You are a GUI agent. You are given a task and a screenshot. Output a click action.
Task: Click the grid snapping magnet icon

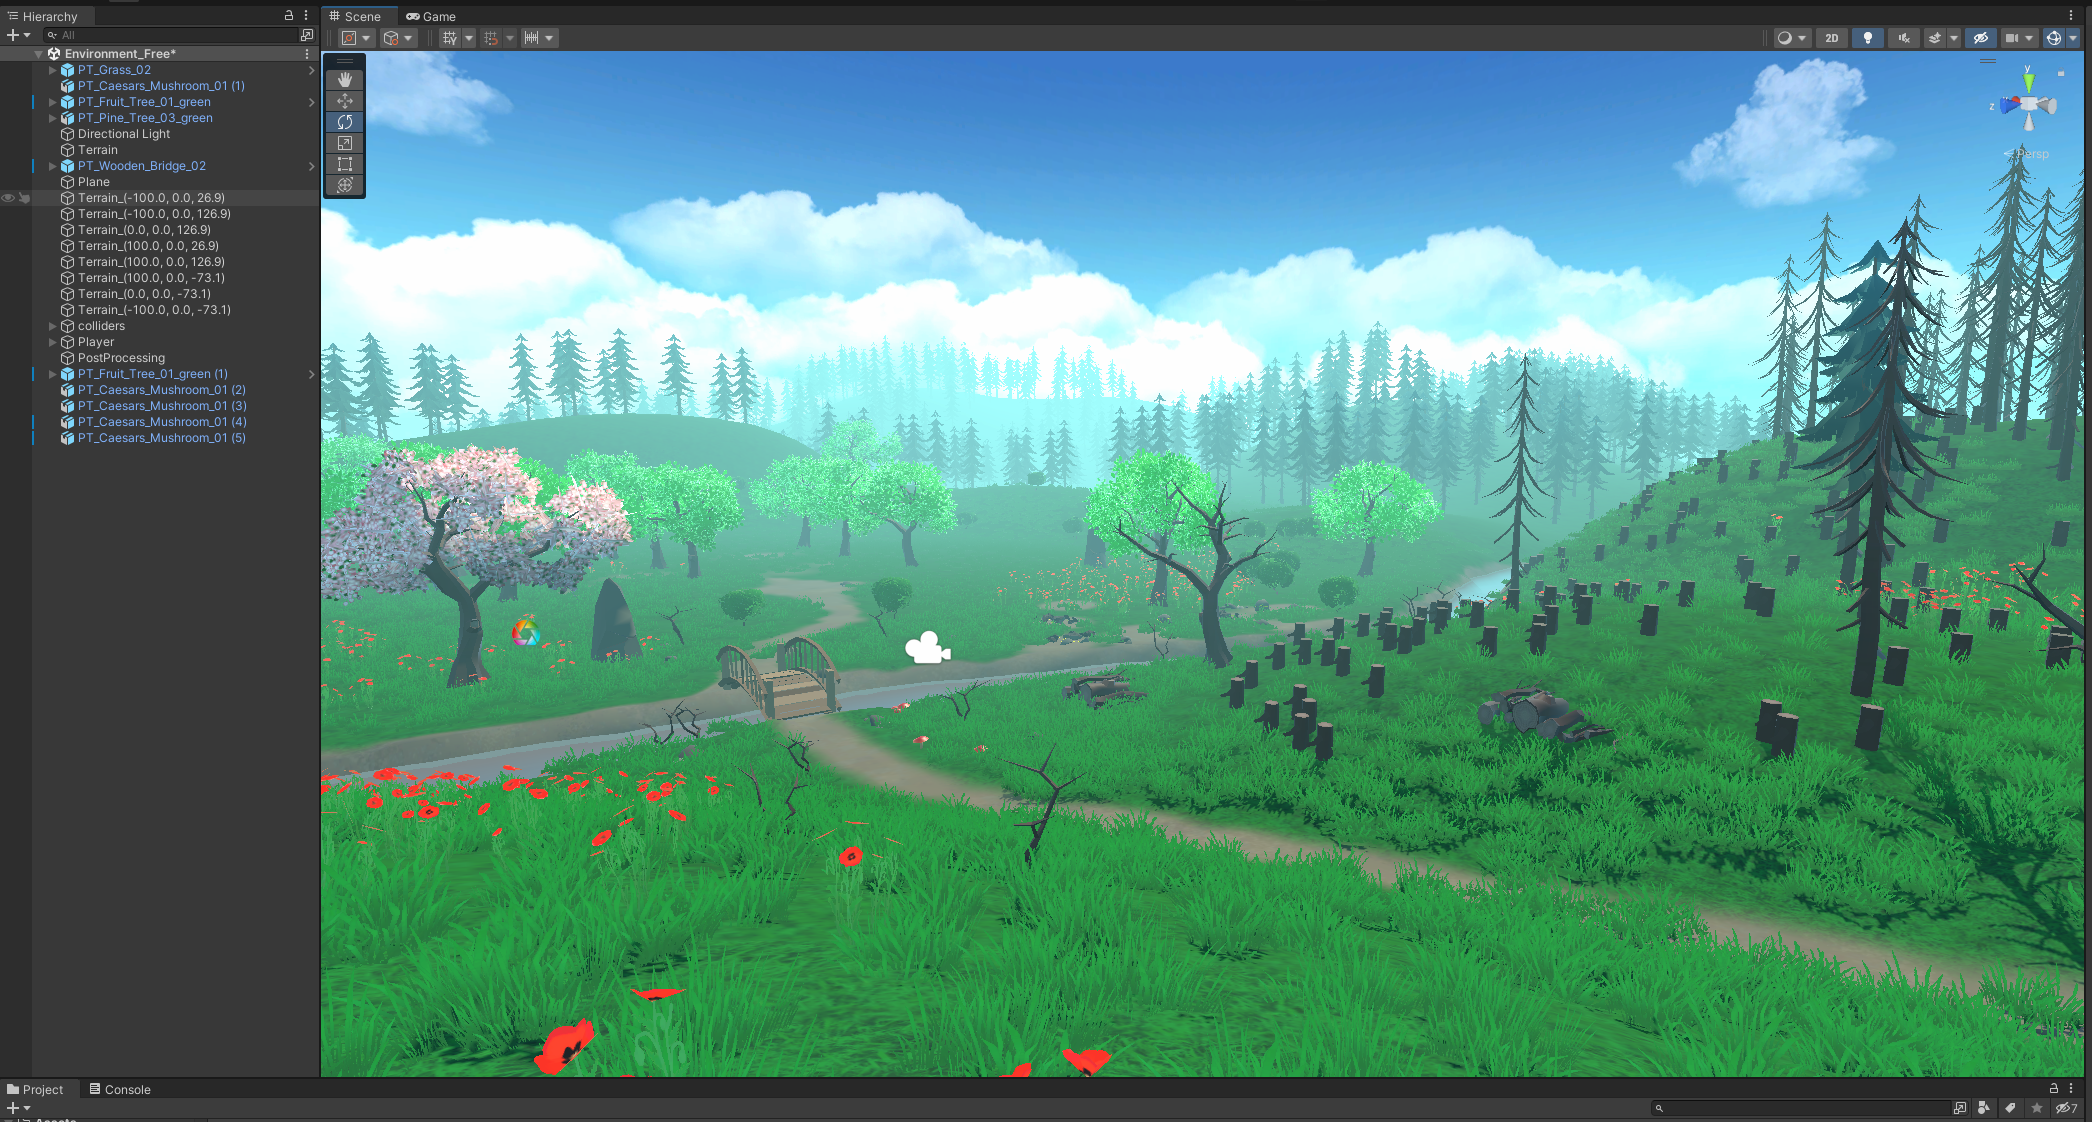coord(491,38)
